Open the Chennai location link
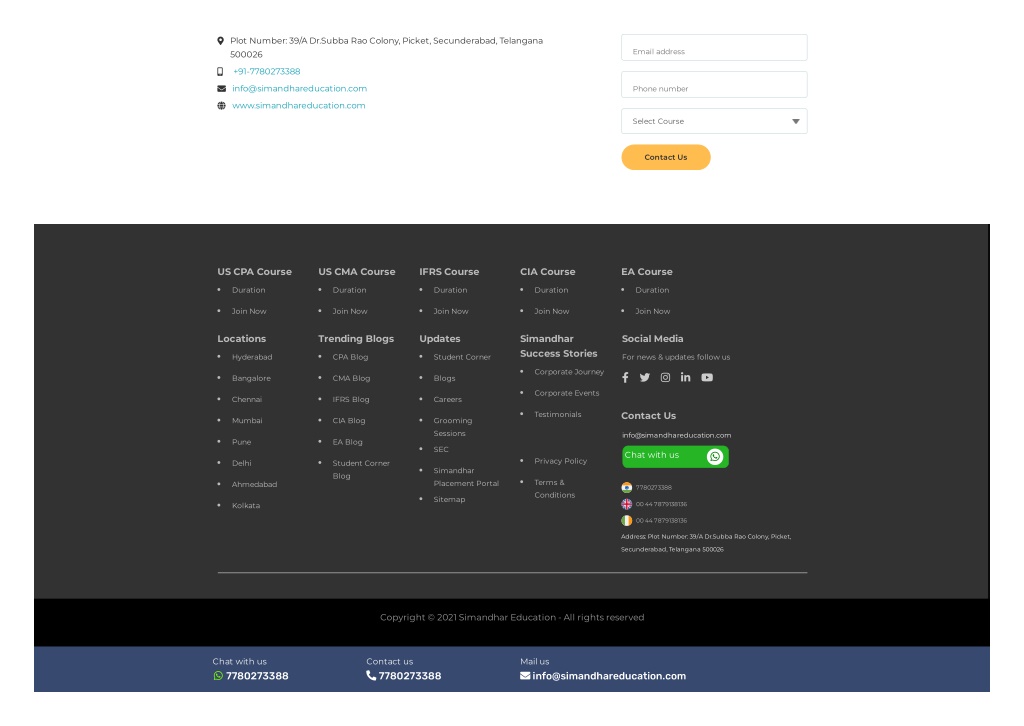 tap(246, 400)
